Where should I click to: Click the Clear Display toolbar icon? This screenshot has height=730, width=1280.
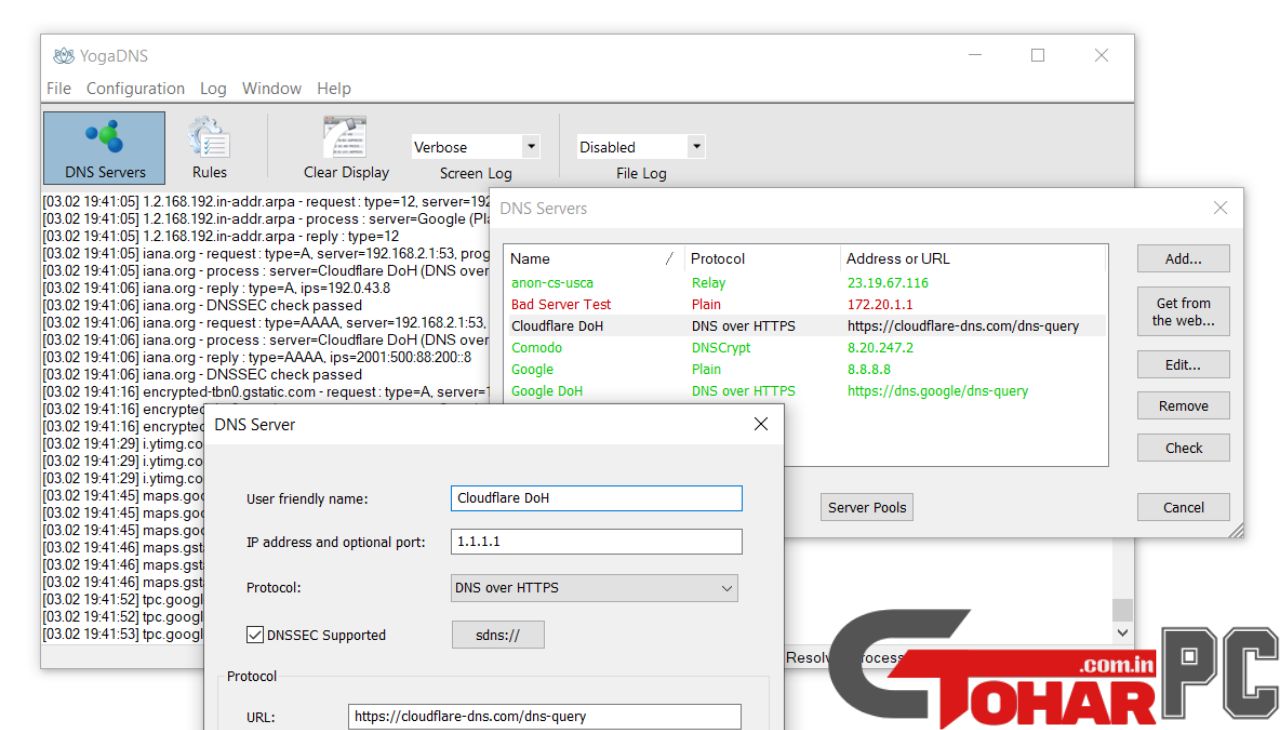[346, 147]
